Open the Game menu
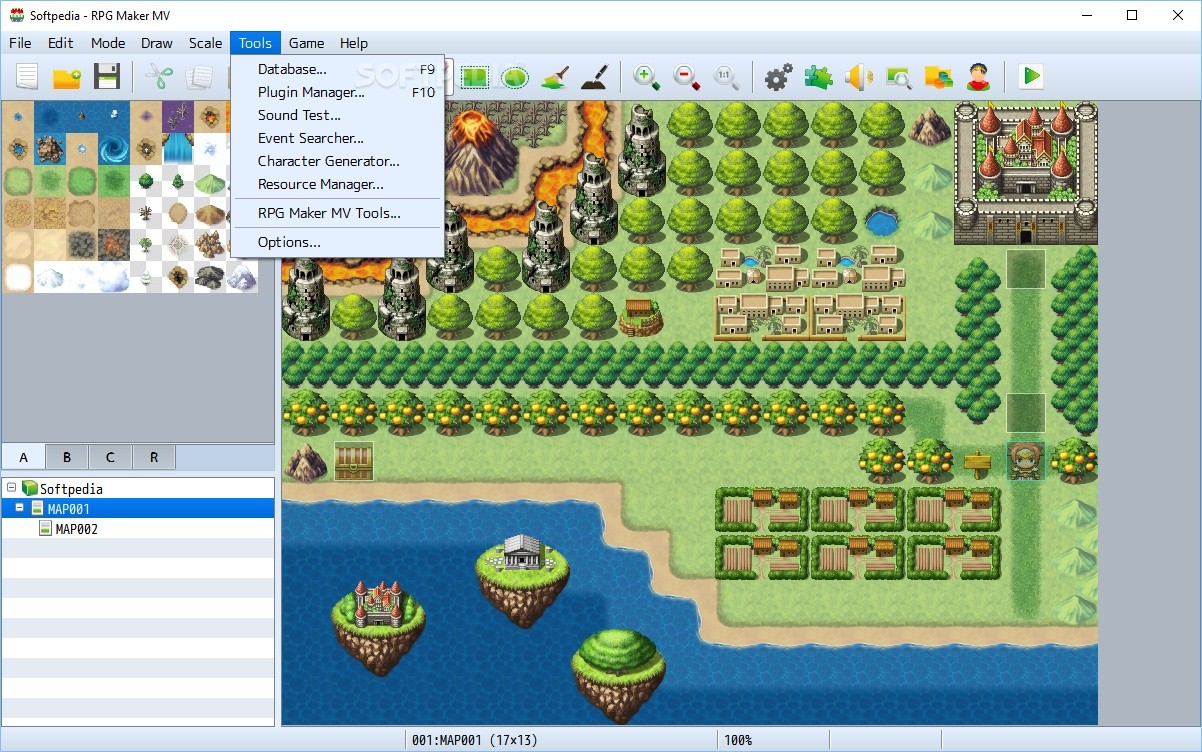 point(306,43)
